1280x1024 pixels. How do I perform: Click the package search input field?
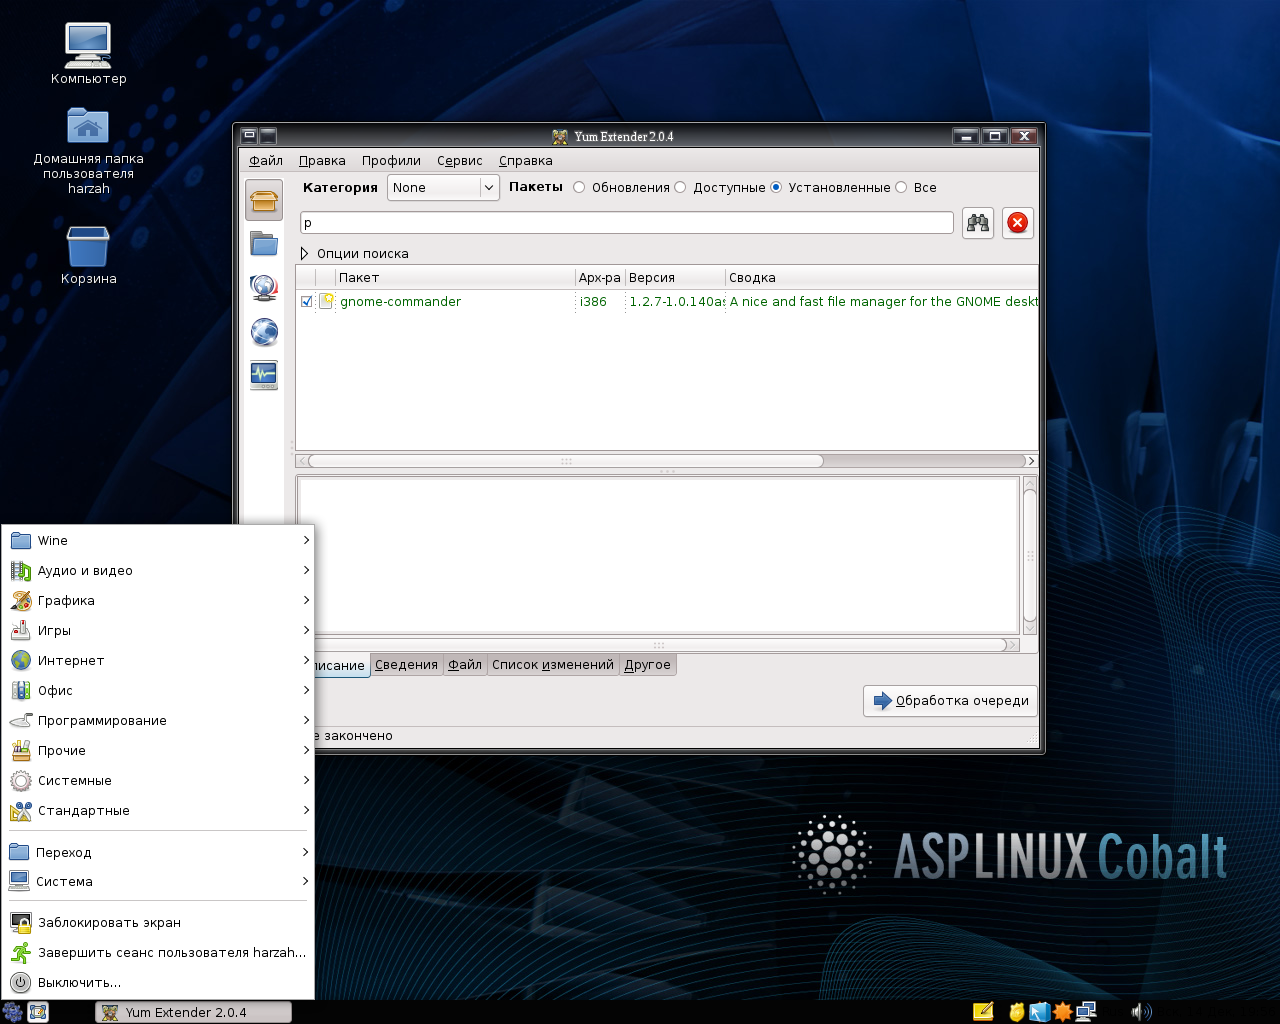[627, 223]
